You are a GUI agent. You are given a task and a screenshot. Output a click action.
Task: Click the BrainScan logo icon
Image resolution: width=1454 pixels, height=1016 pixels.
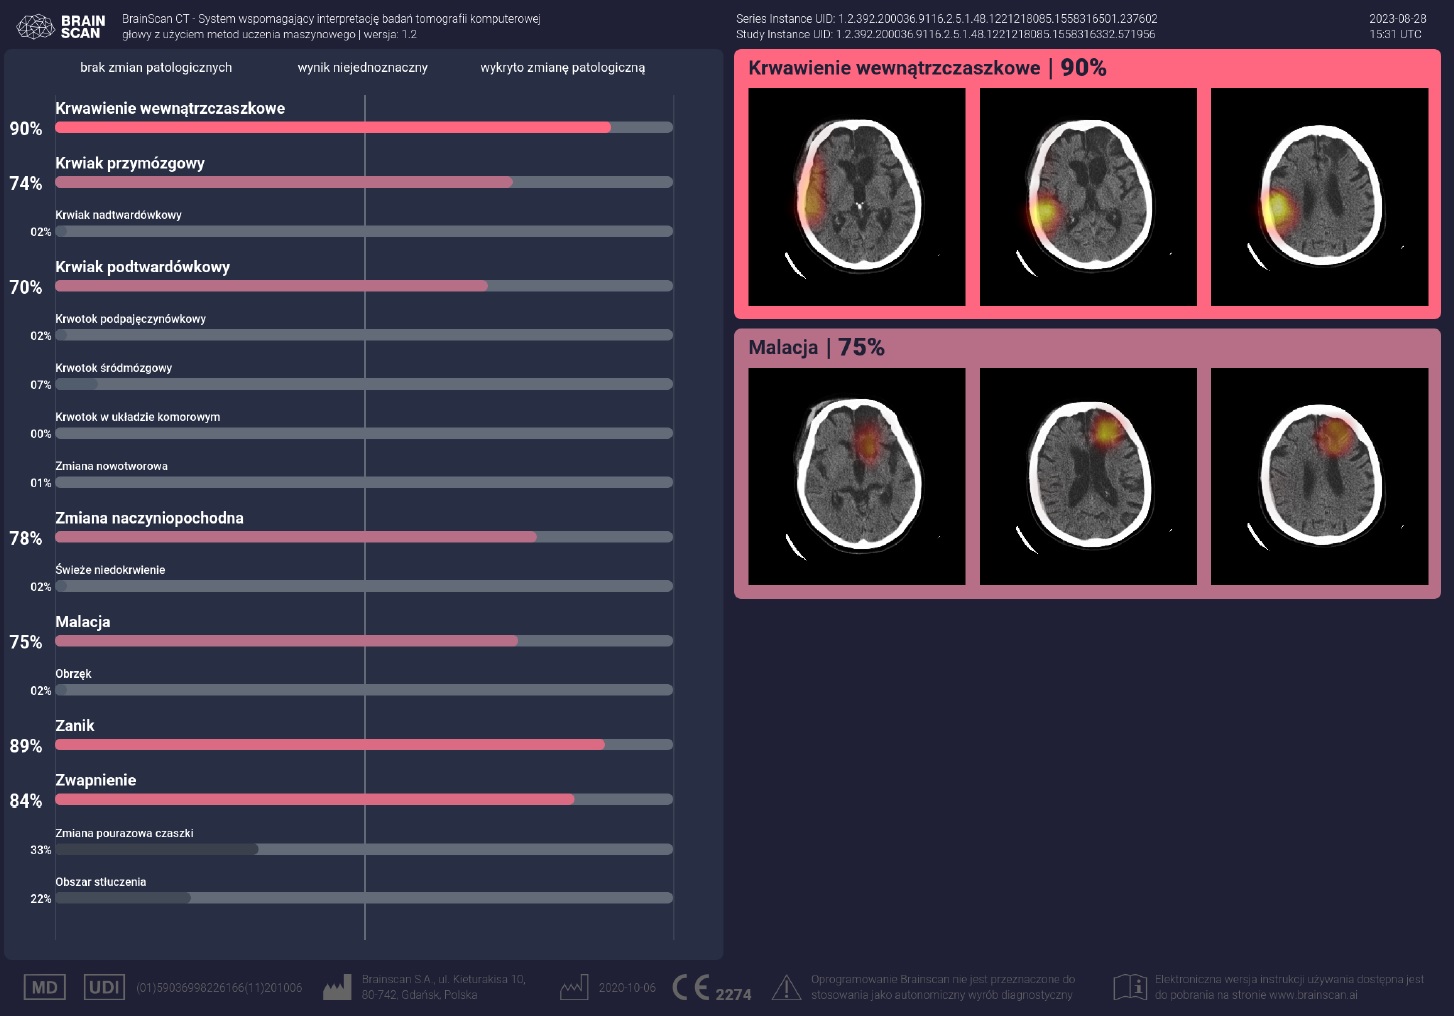(x=37, y=26)
